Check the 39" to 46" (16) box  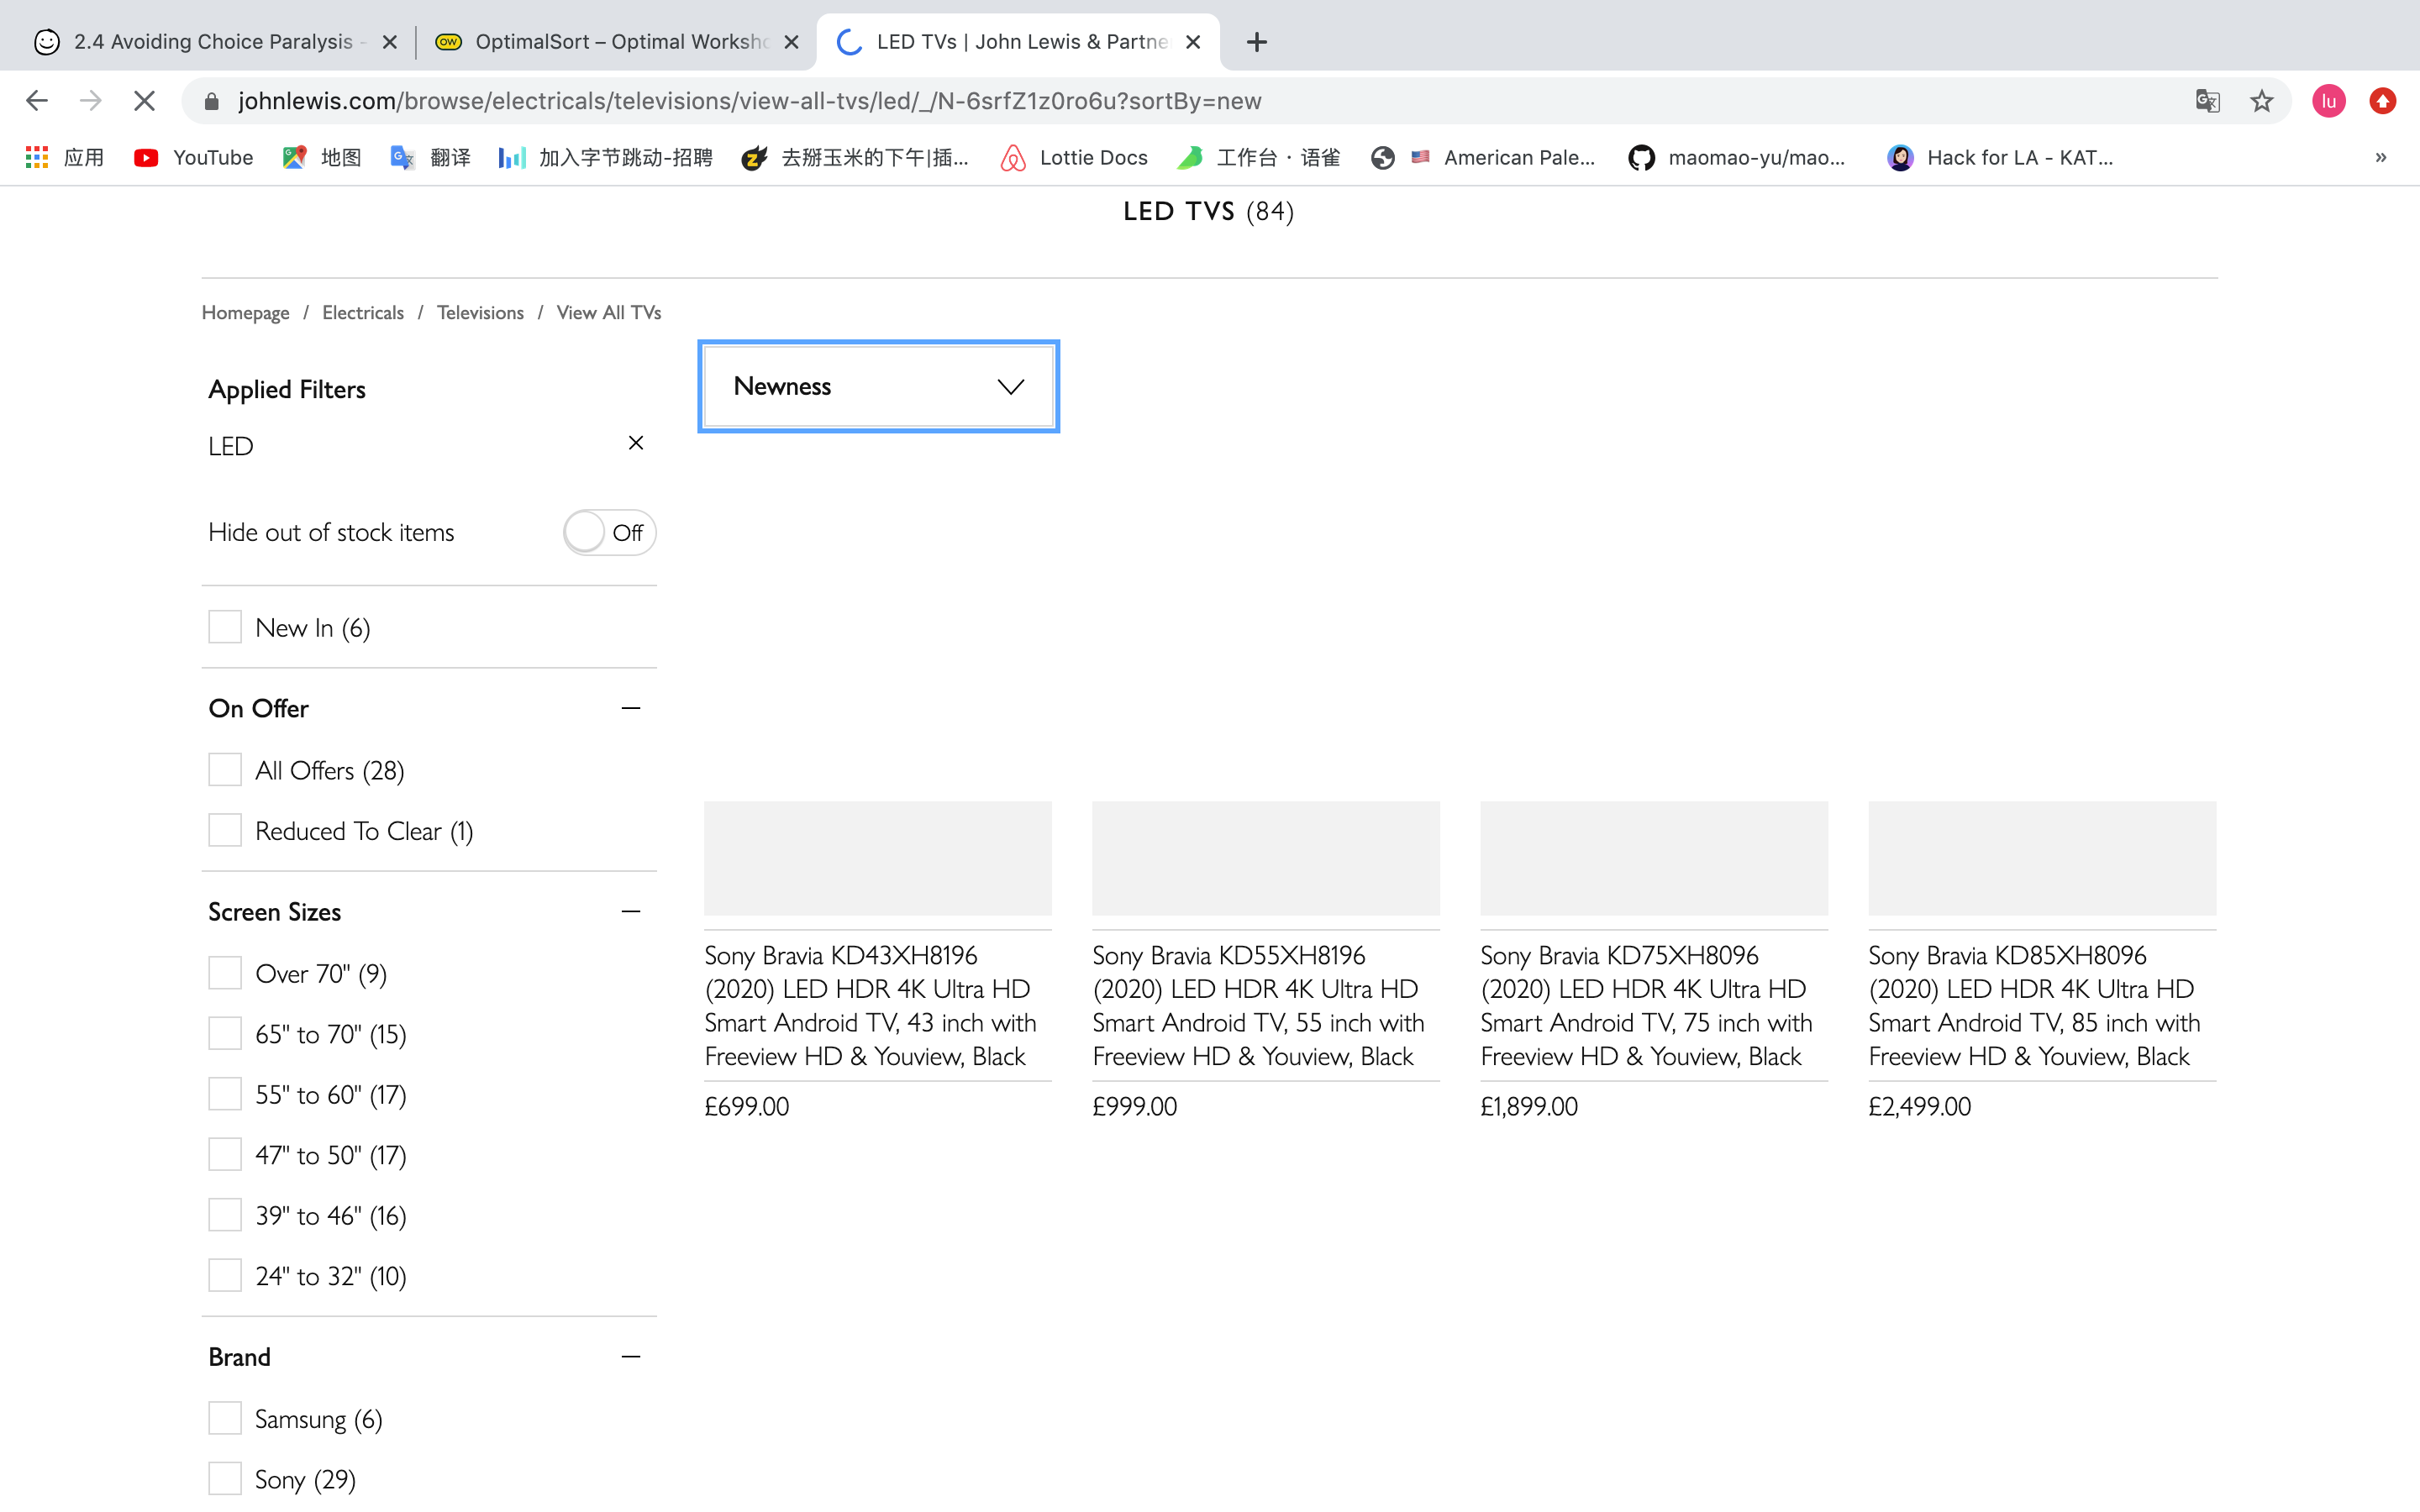[225, 1215]
